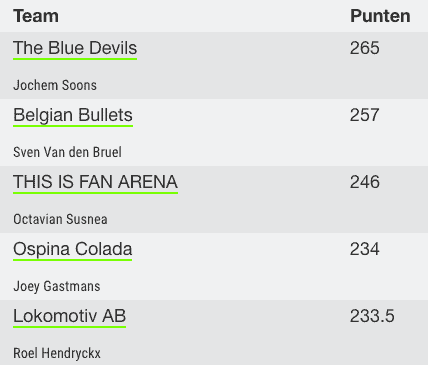Open The Blue Devils team link
This screenshot has height=365, width=428.
(x=75, y=48)
